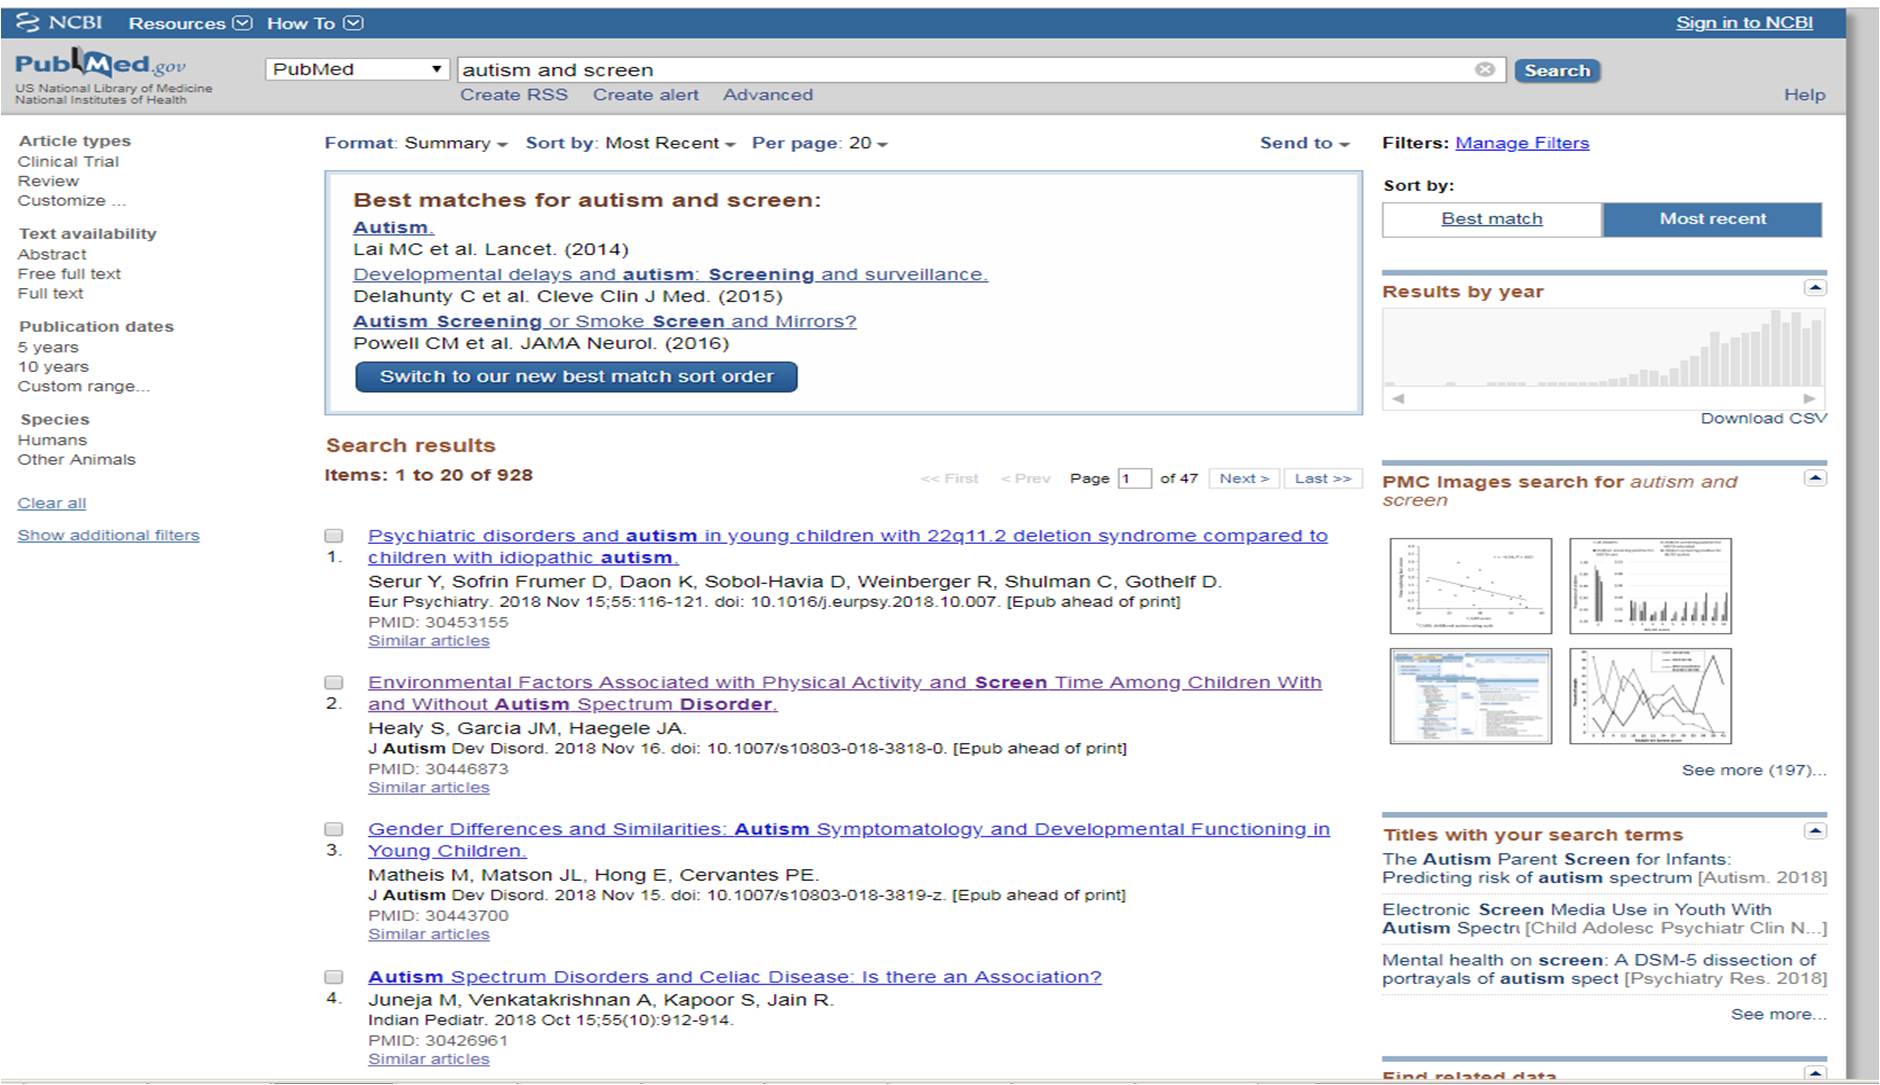Open the PubMed database selector
Viewport: 1880px width, 1085px height.
point(356,69)
